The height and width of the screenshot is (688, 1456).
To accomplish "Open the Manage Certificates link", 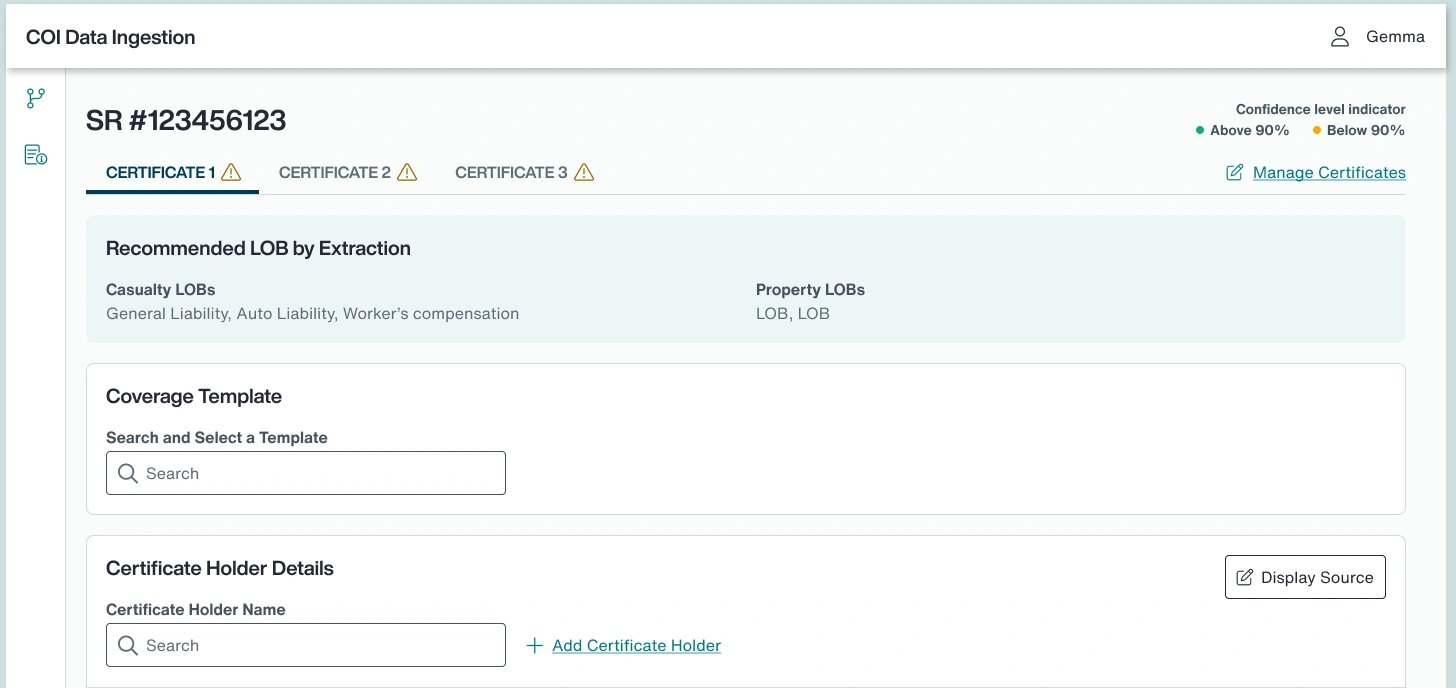I will click(x=1329, y=173).
